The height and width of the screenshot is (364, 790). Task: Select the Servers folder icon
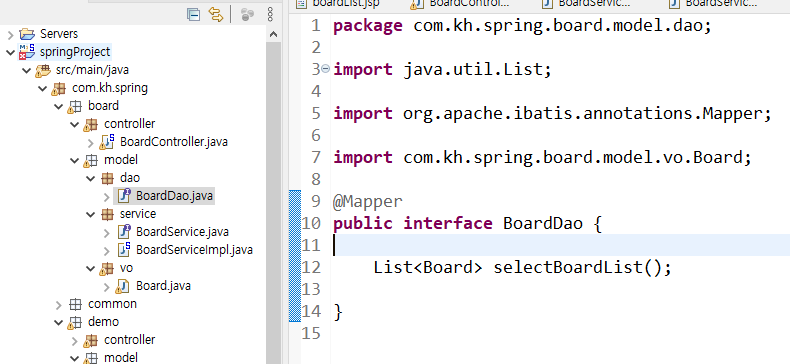(x=27, y=34)
